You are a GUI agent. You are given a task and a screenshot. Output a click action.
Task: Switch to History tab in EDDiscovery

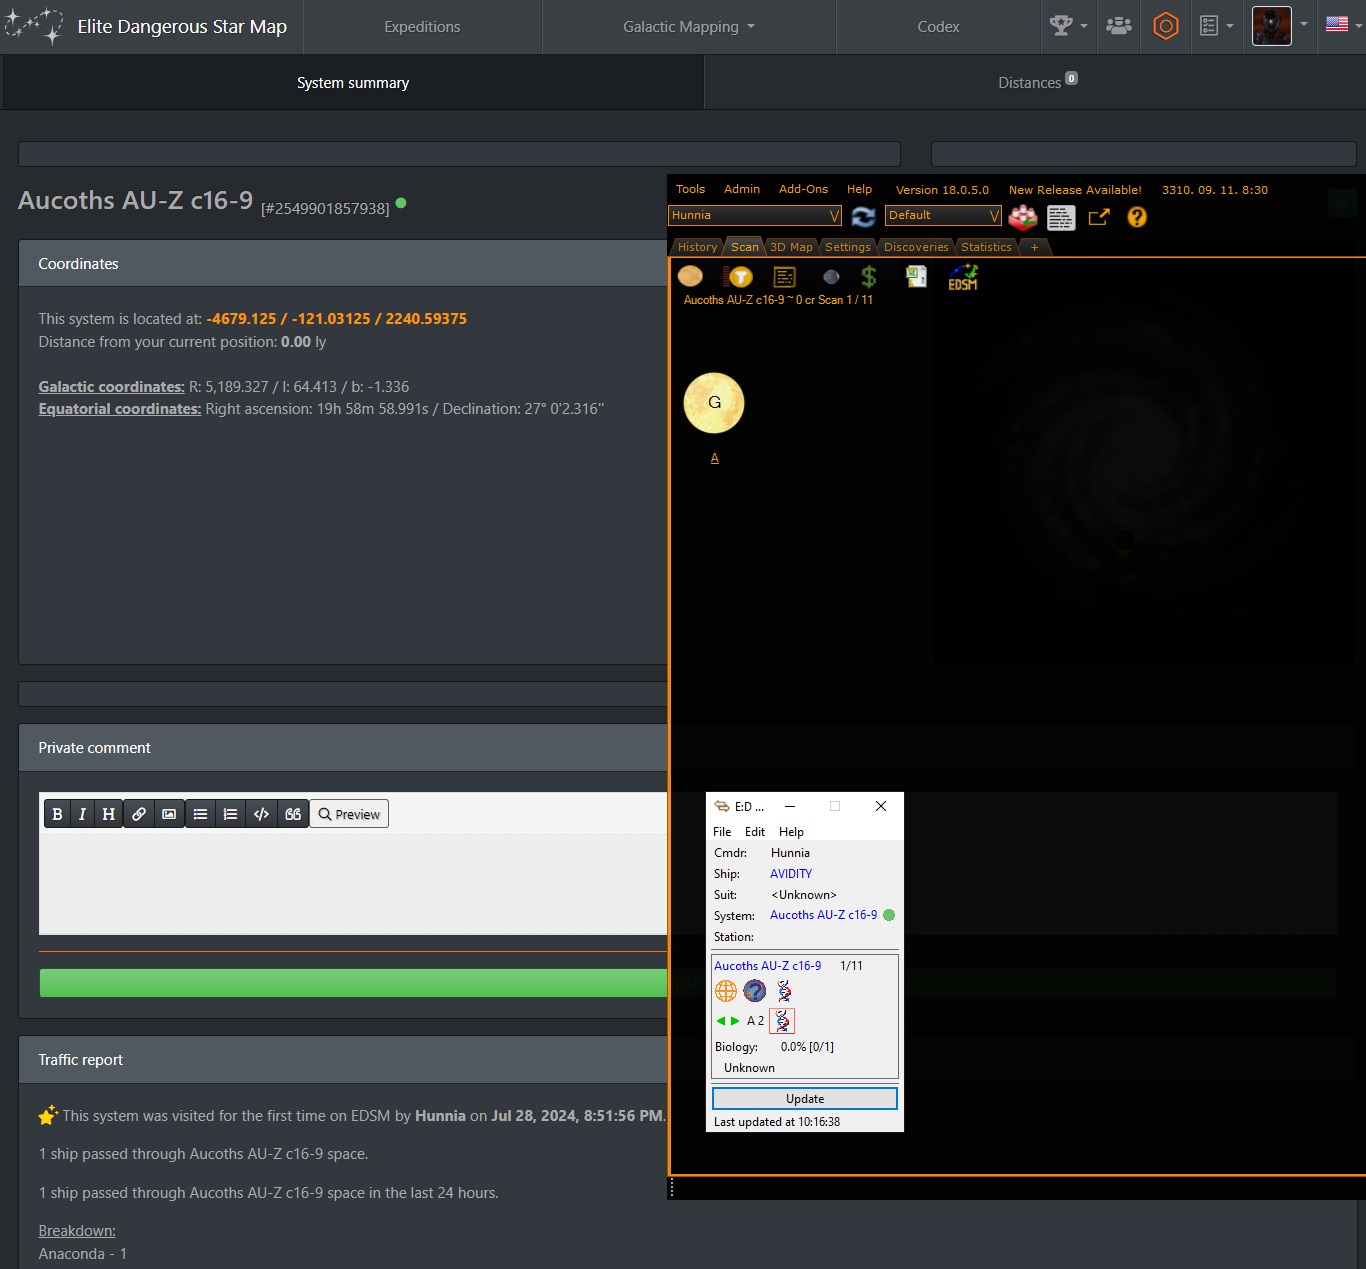pos(697,247)
